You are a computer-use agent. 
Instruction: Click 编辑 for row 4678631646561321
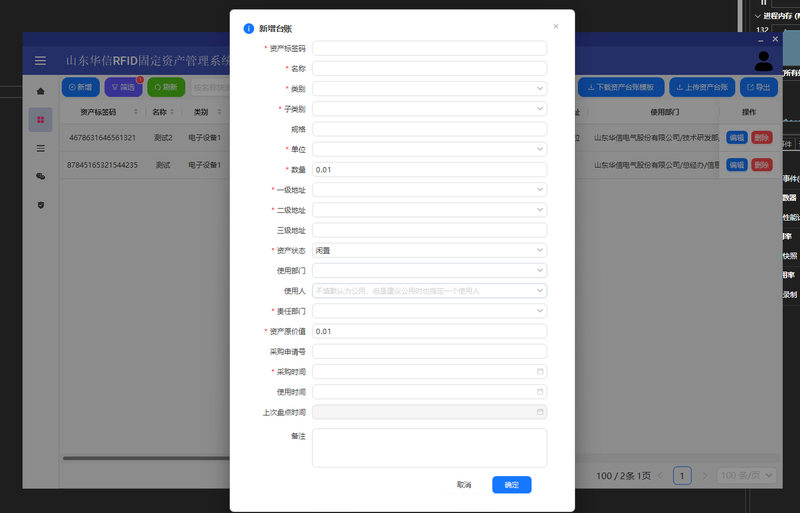click(737, 137)
